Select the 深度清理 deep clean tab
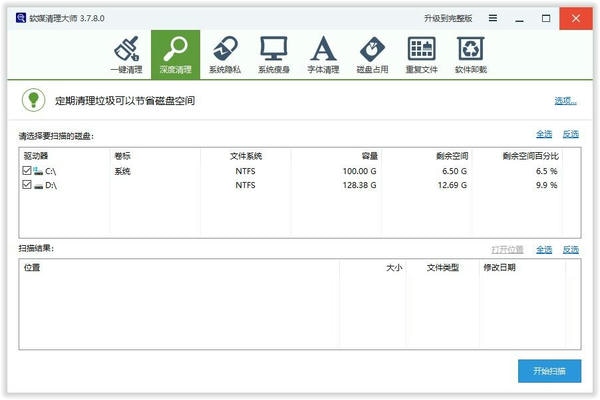The height and width of the screenshot is (400, 600). [175, 55]
